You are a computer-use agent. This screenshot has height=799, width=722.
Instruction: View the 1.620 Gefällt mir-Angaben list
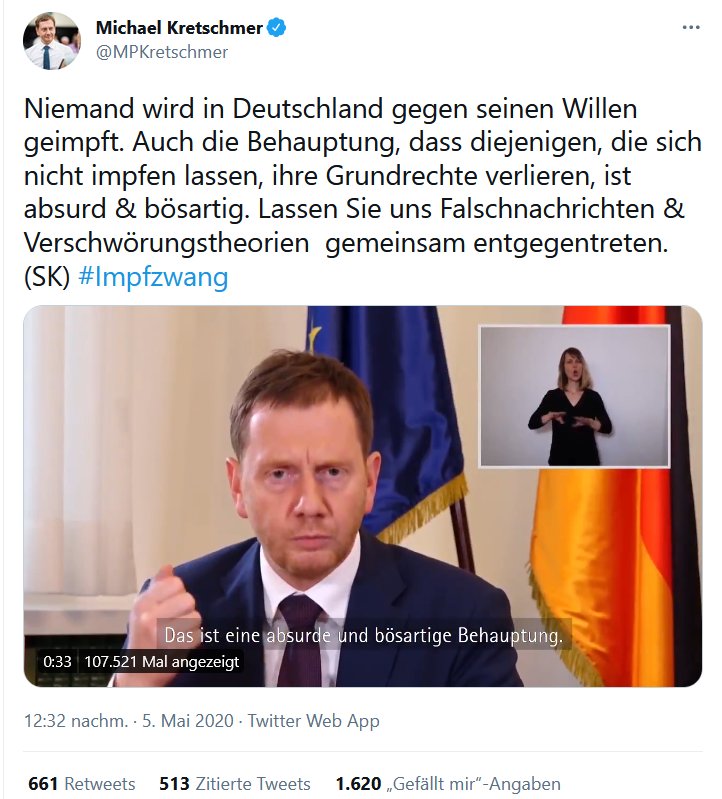(448, 783)
